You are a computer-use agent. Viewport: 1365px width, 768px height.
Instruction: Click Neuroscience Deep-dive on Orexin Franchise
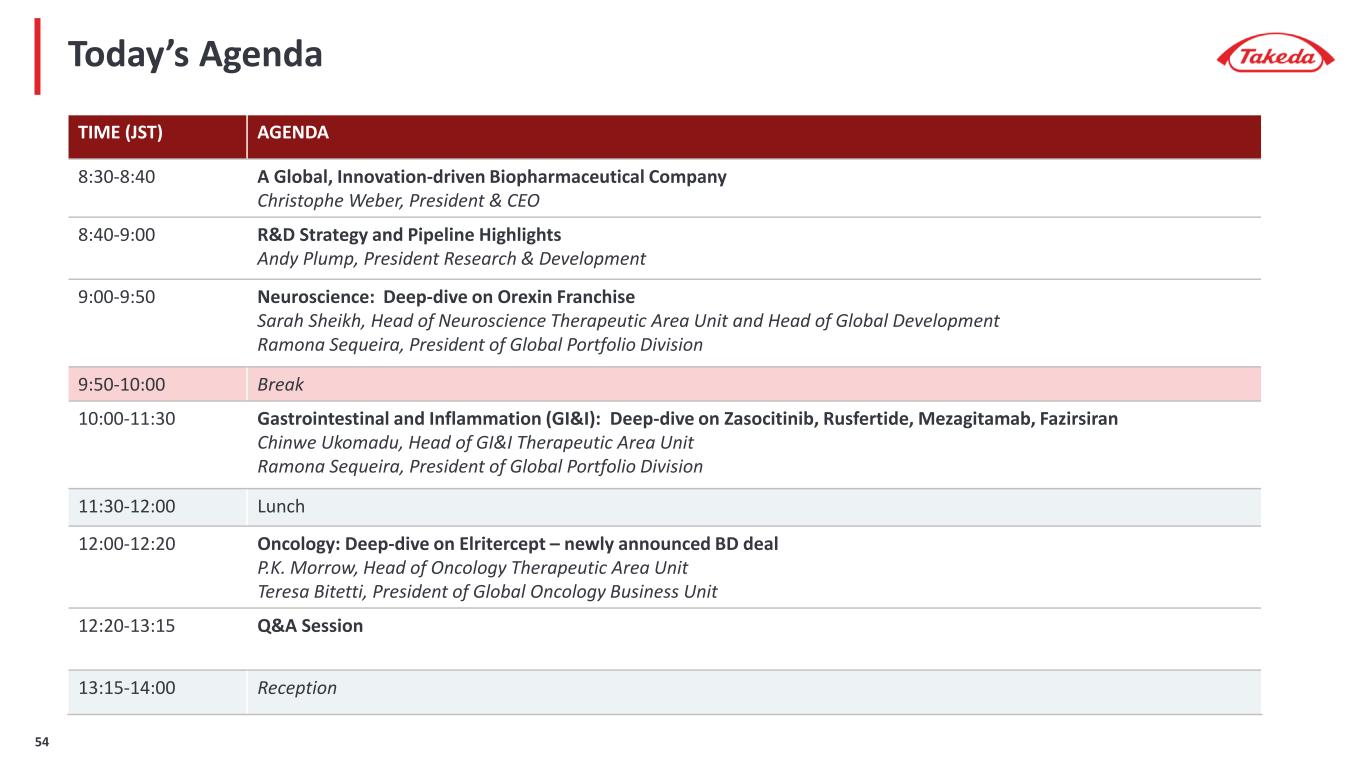click(x=446, y=297)
